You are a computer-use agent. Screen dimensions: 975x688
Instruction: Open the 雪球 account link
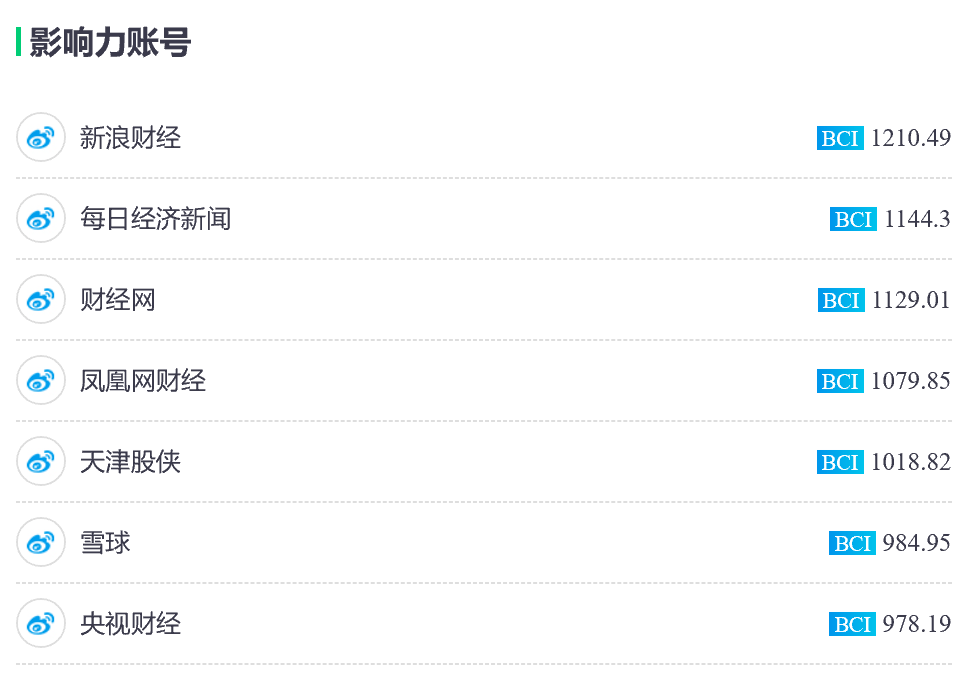(105, 543)
